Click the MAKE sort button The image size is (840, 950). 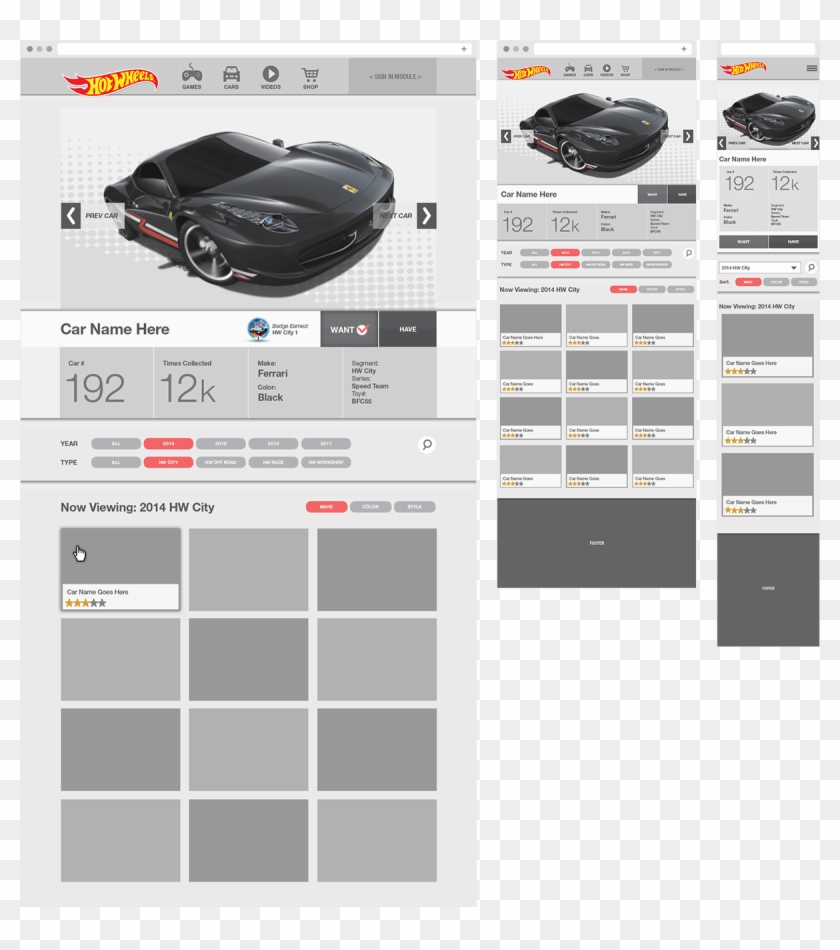coord(326,507)
